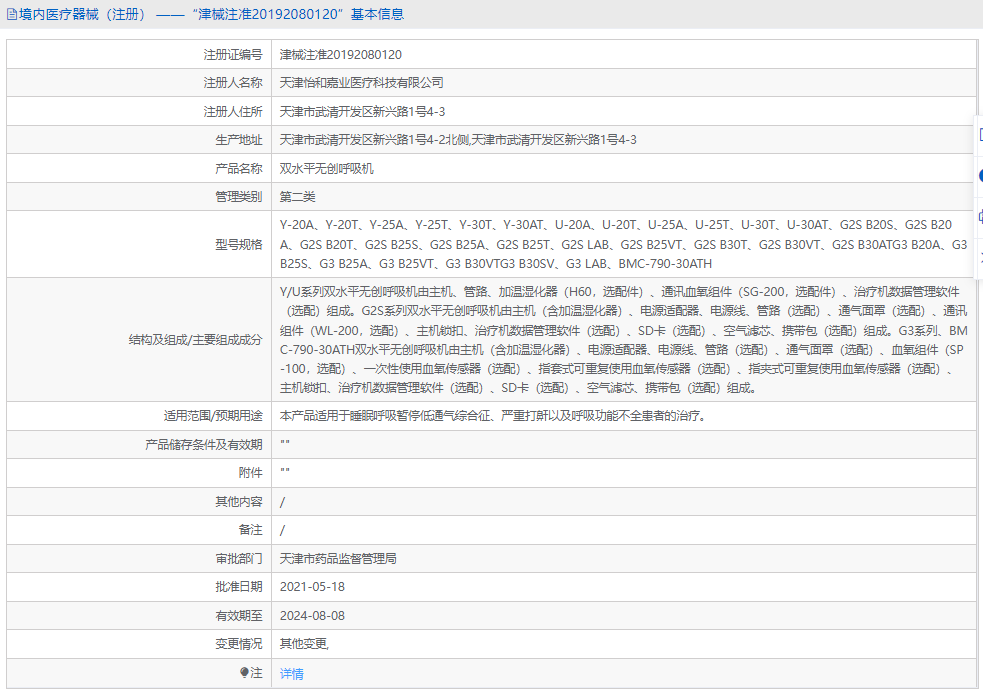Click the 备注 row label
Viewport: 983px width, 694px height.
(250, 530)
